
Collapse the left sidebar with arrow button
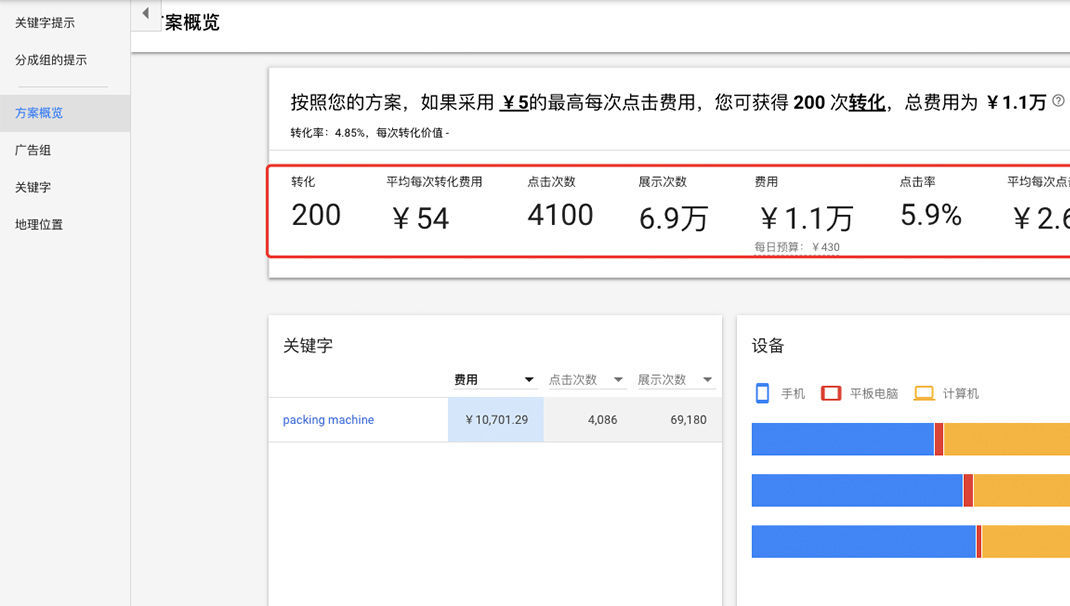tap(146, 14)
